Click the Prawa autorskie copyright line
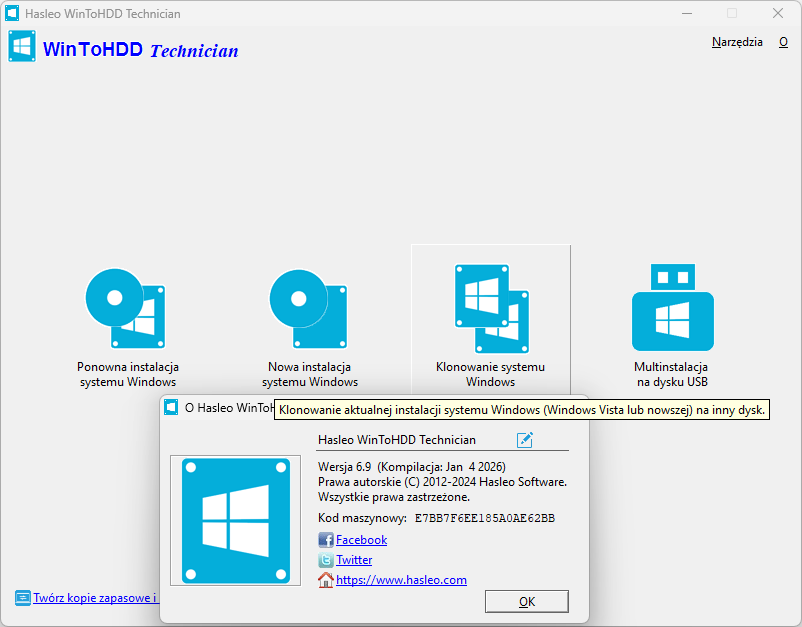The image size is (802, 627). (x=442, y=482)
